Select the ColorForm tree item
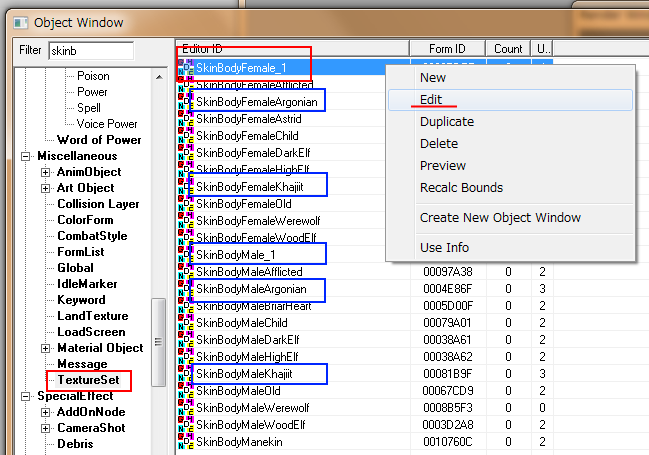The width and height of the screenshot is (649, 455). click(x=85, y=220)
